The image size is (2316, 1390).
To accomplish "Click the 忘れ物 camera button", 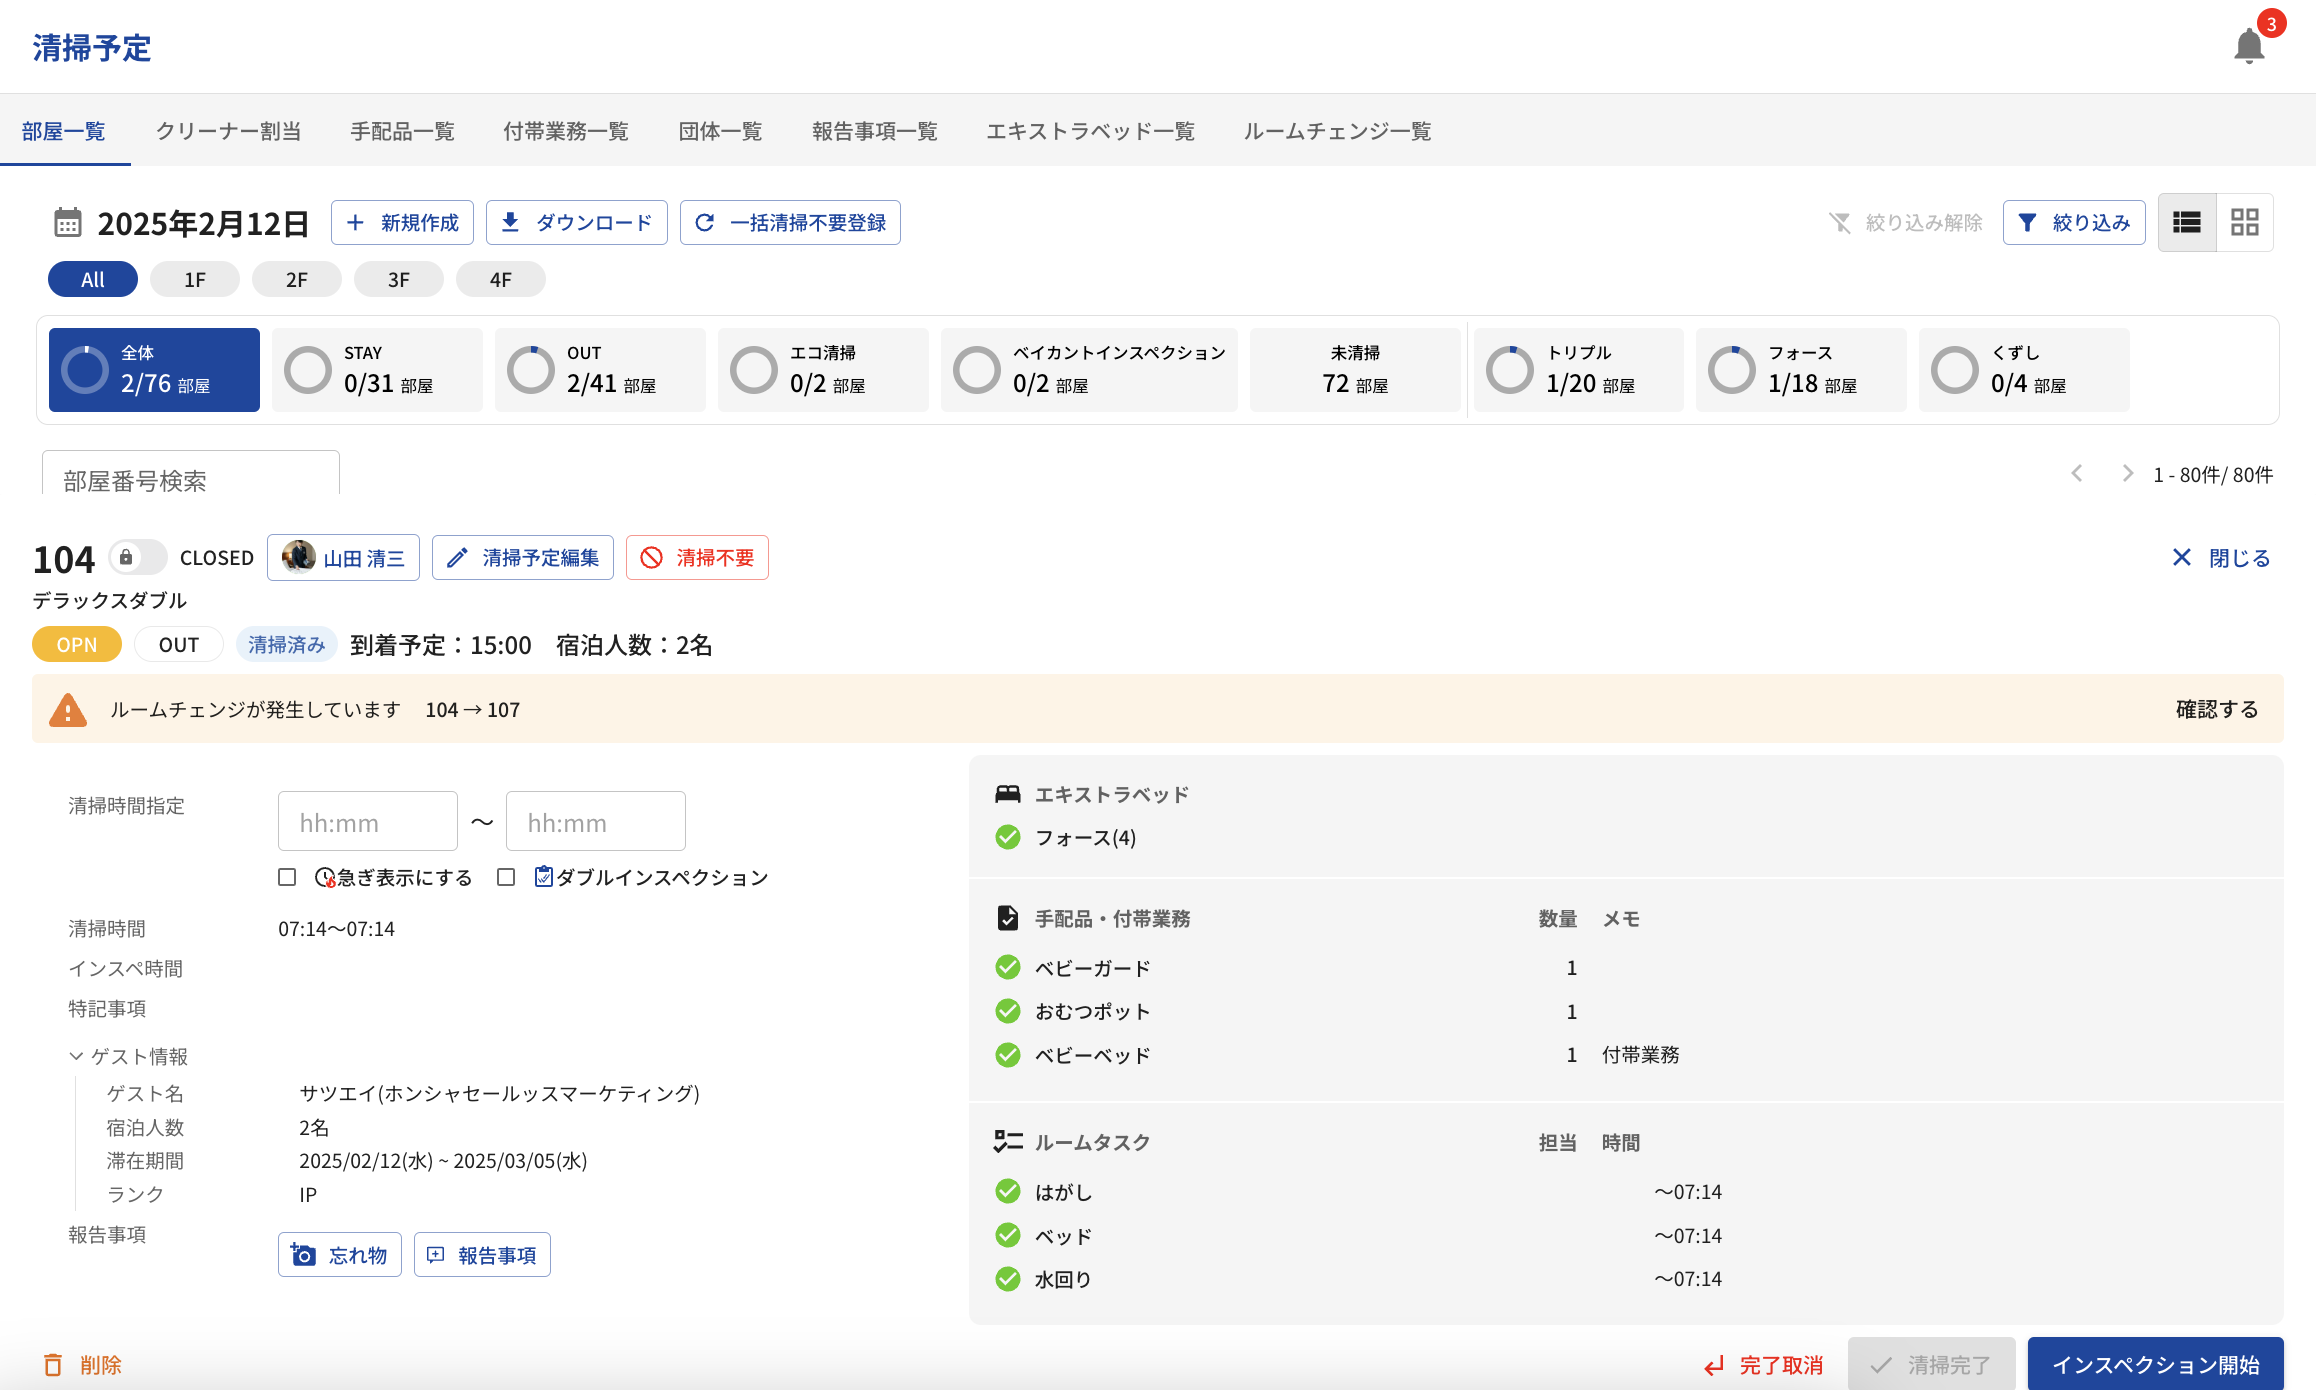I will pos(340,1255).
